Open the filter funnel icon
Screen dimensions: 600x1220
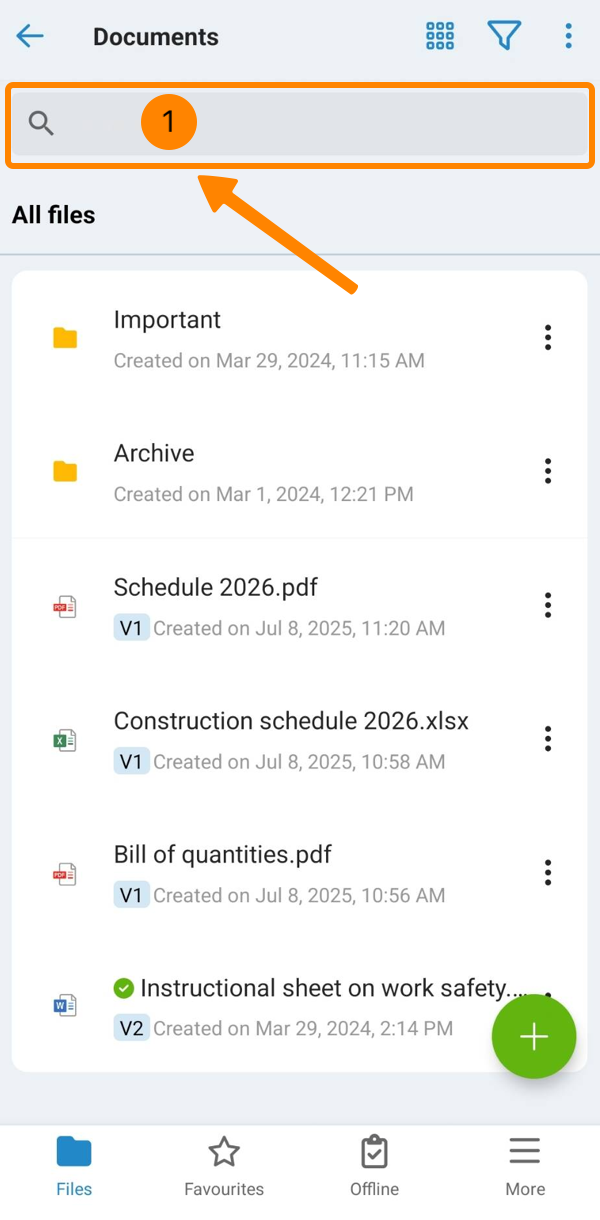click(504, 37)
